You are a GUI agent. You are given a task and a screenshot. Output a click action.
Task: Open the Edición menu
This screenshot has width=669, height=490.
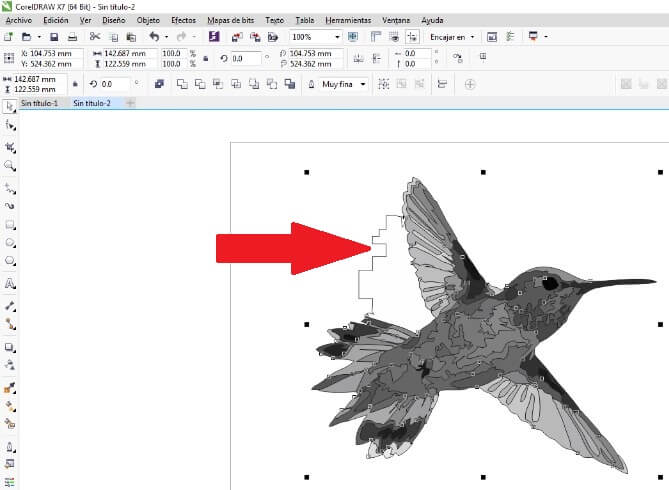click(56, 20)
